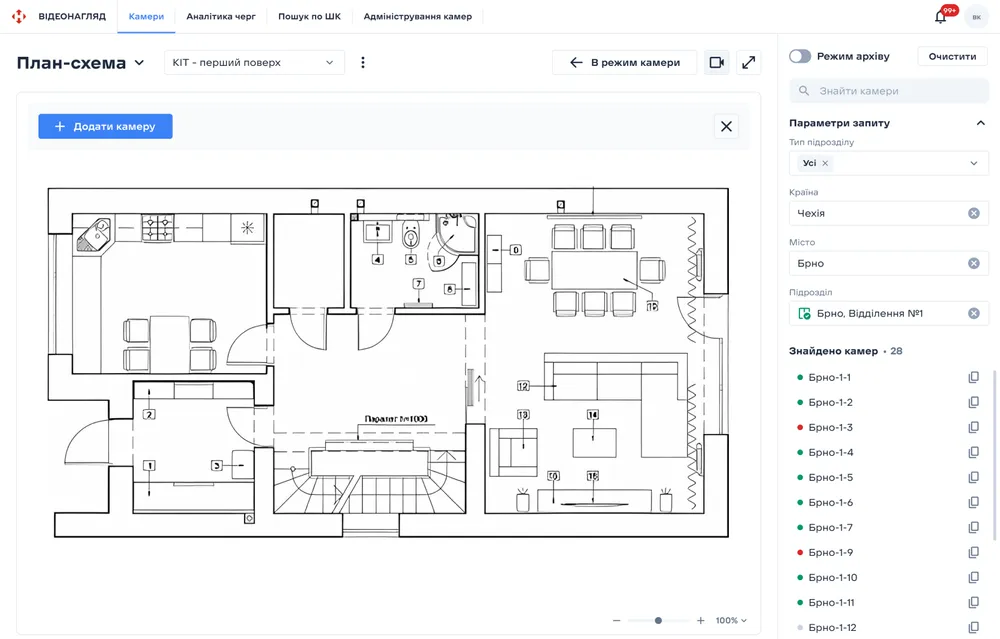Copy icon for Брно-1-4
Screen dimensions: 1000x639
point(974,452)
